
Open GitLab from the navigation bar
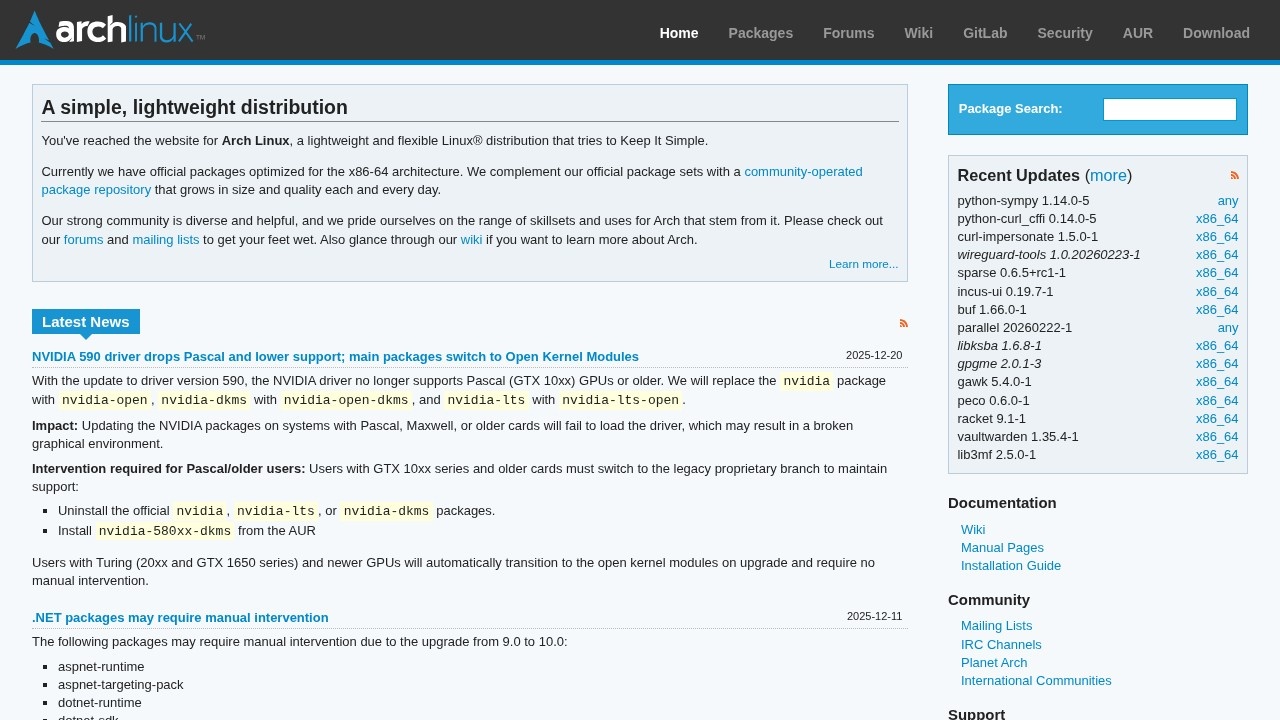tap(985, 33)
